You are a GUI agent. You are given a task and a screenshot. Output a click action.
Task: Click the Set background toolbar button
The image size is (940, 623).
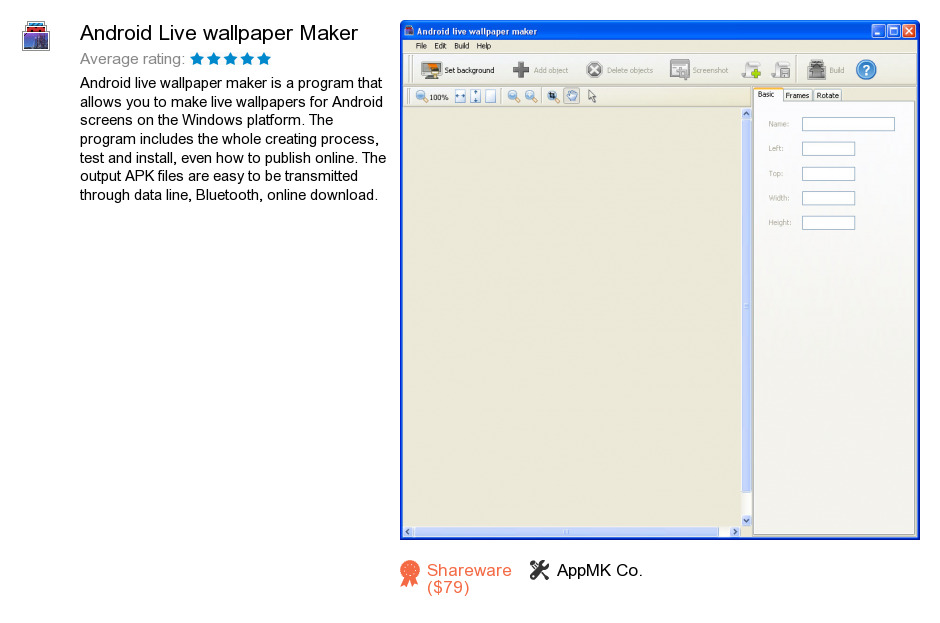point(458,70)
